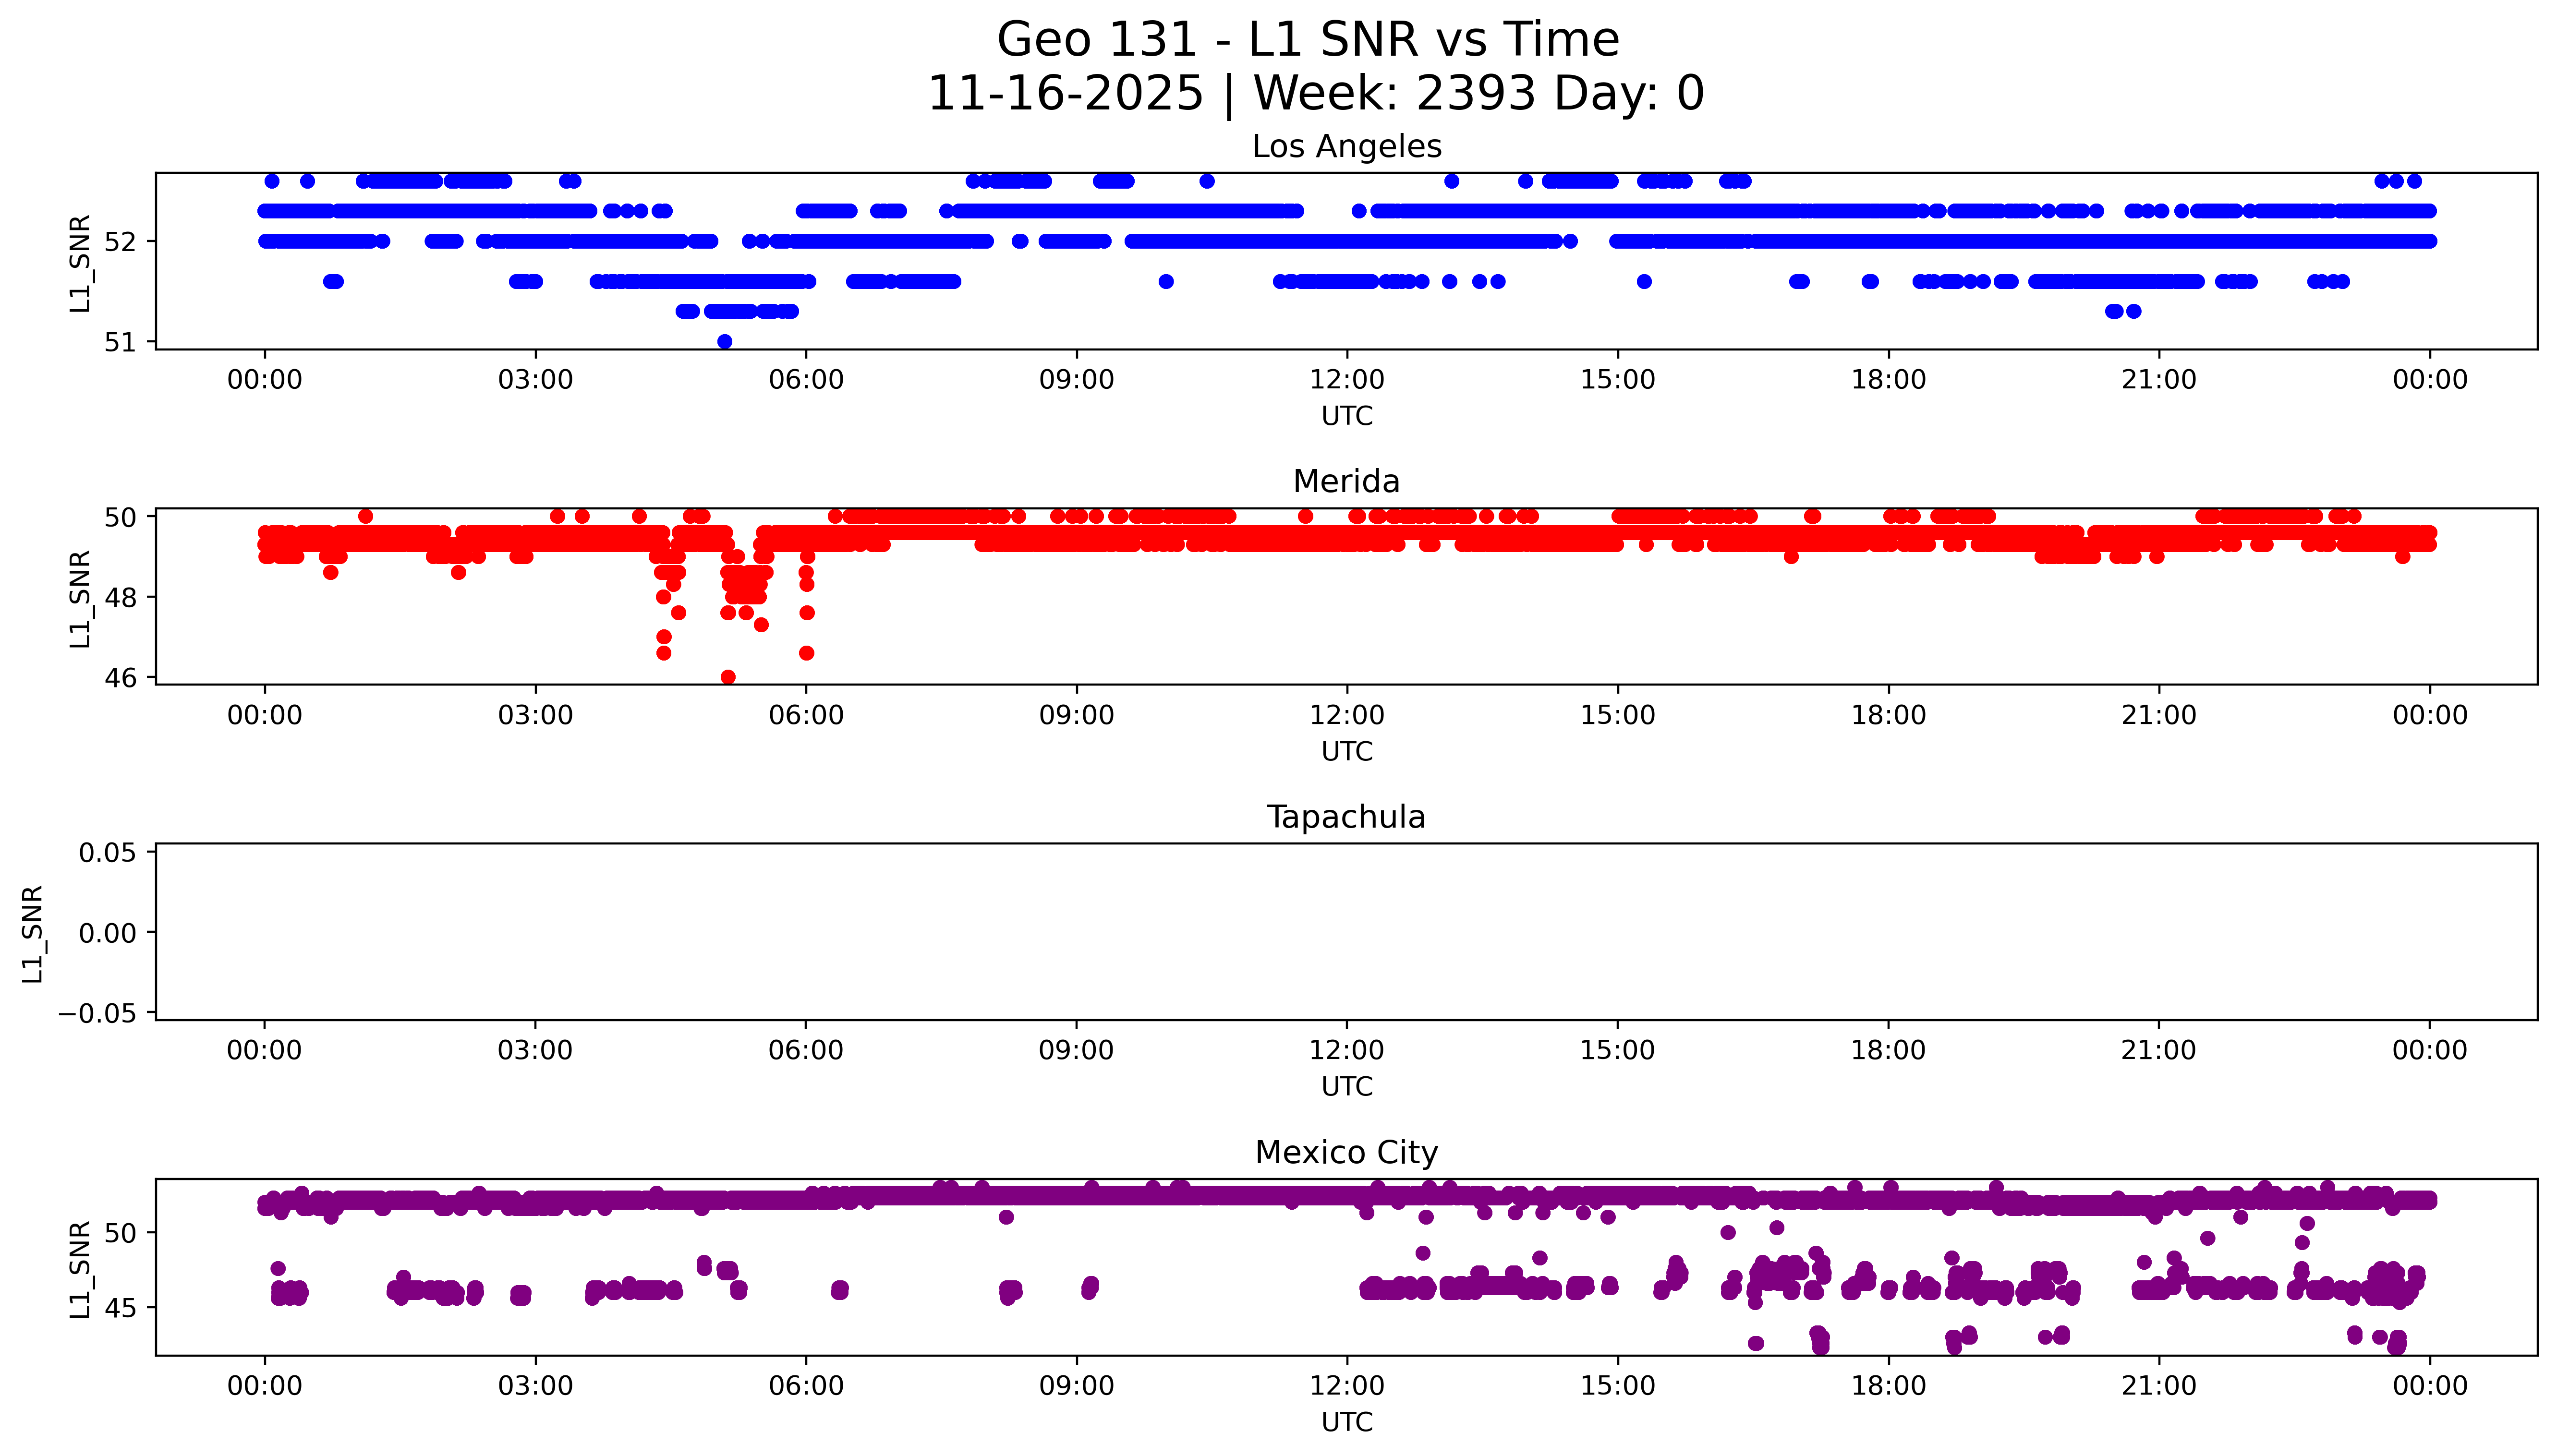This screenshot has height=1456, width=2557.
Task: Click the lowest red point at 46 in Merida
Action: click(728, 677)
